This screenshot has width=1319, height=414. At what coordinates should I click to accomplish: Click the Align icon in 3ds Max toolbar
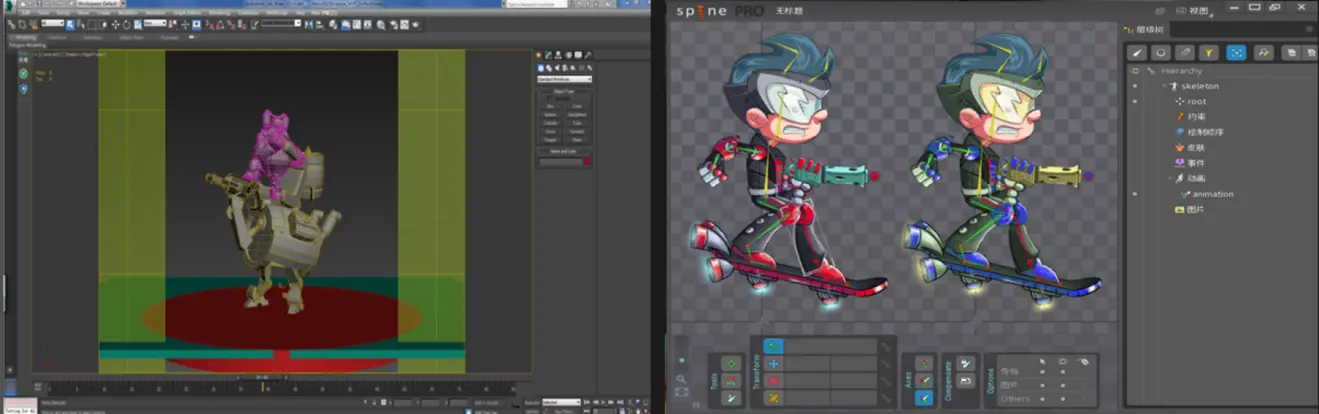[320, 24]
